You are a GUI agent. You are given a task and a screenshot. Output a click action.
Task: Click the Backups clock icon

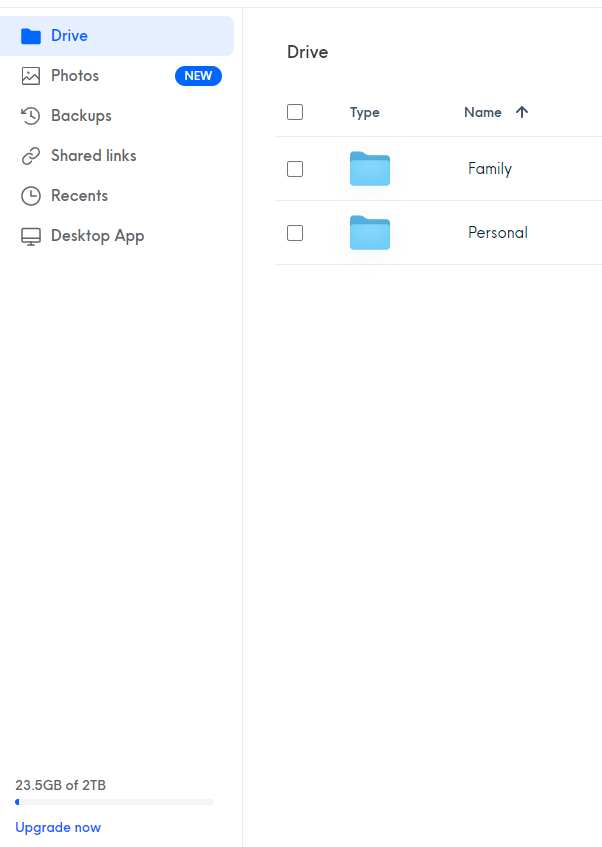coord(30,115)
